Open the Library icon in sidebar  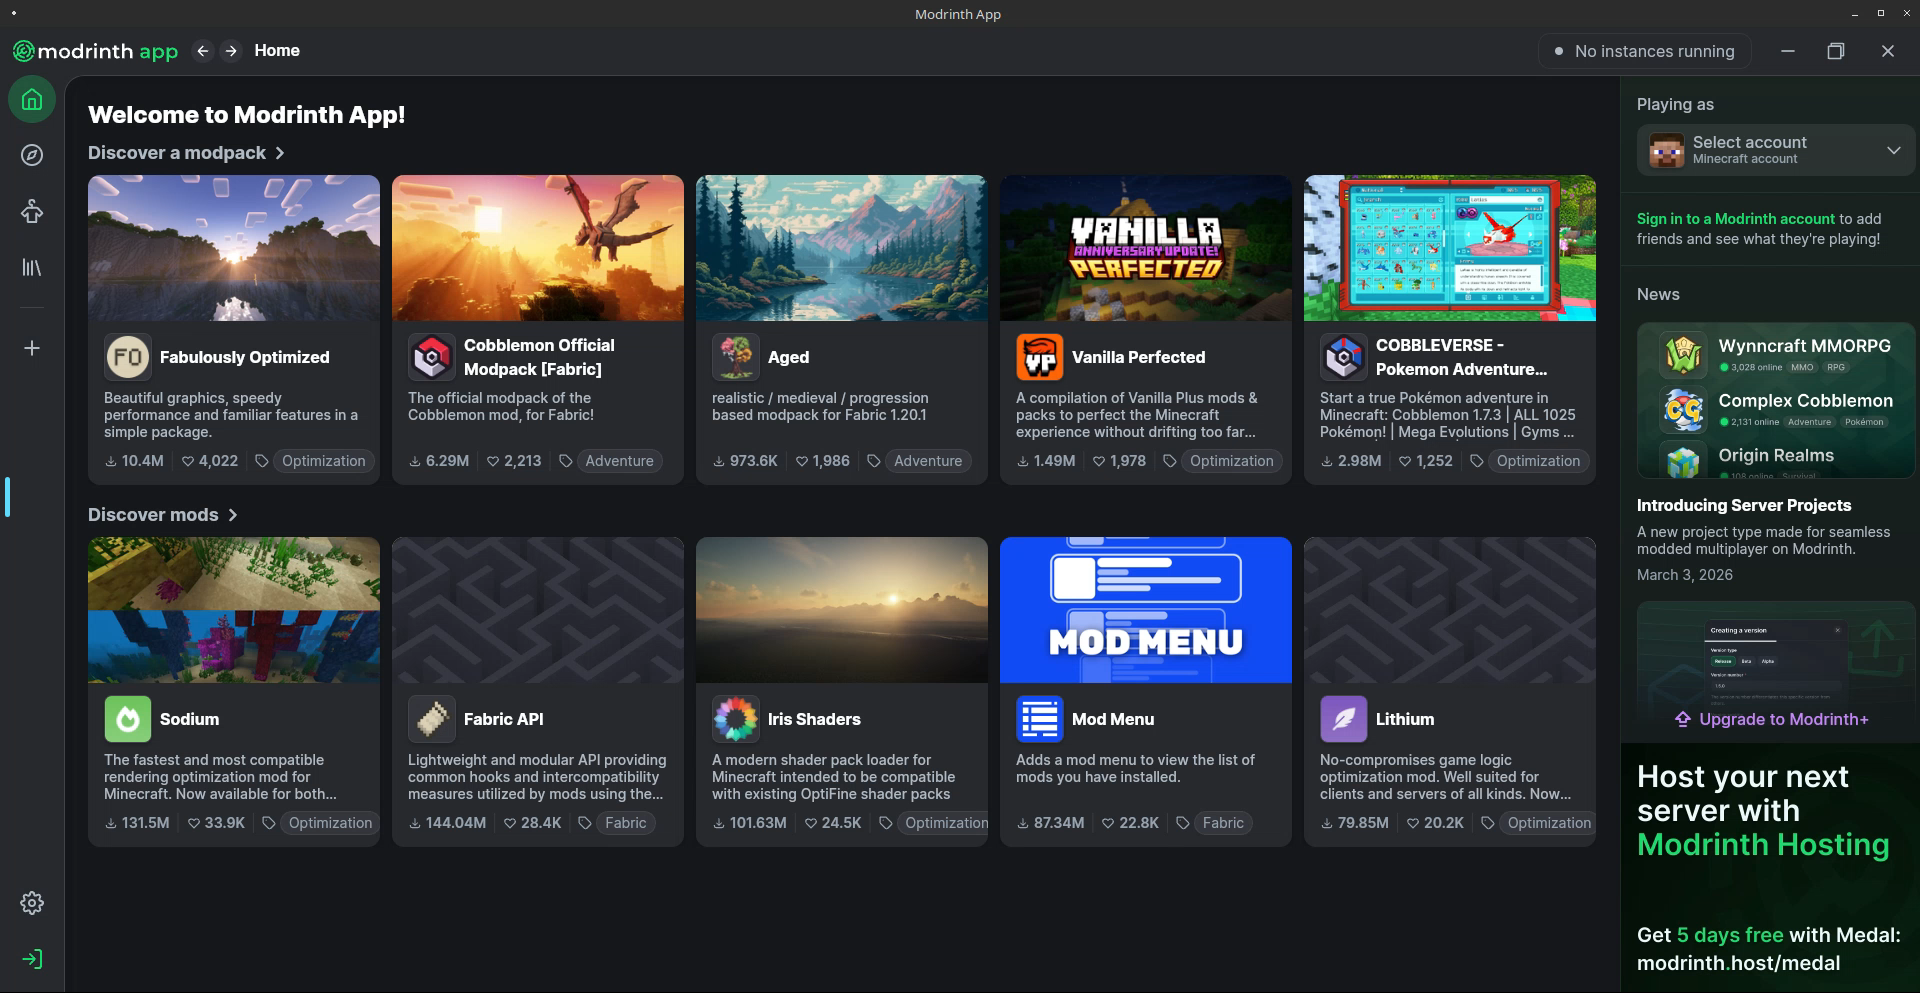[x=32, y=267]
